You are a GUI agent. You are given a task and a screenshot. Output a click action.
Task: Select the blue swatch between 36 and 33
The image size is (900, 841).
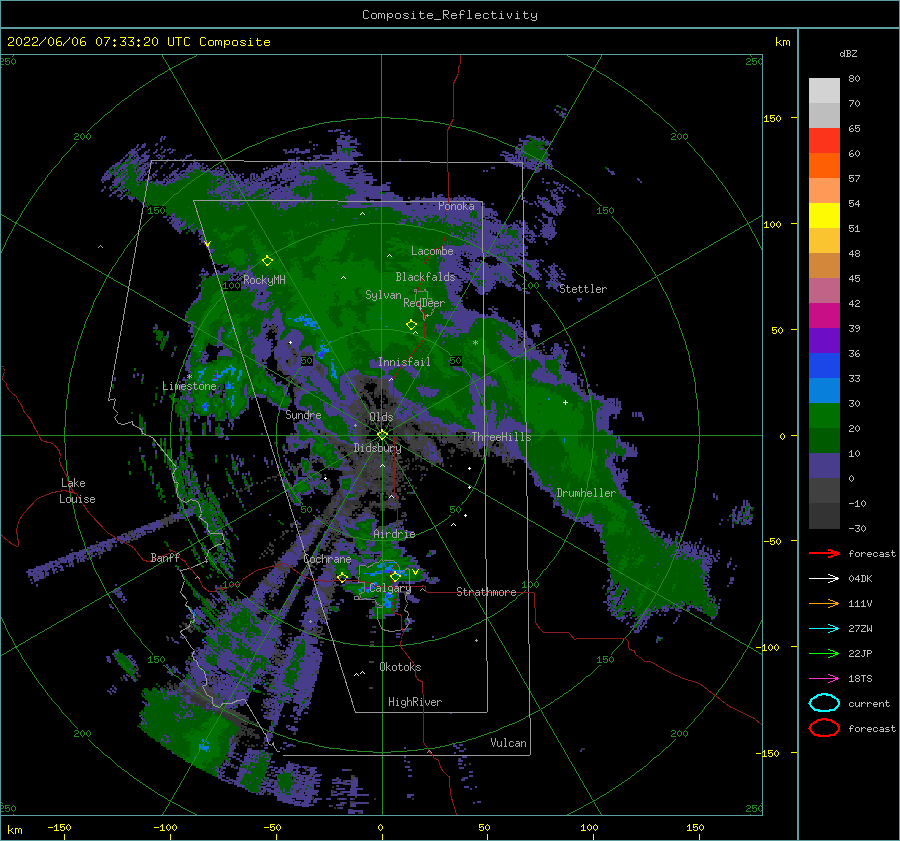coord(824,365)
